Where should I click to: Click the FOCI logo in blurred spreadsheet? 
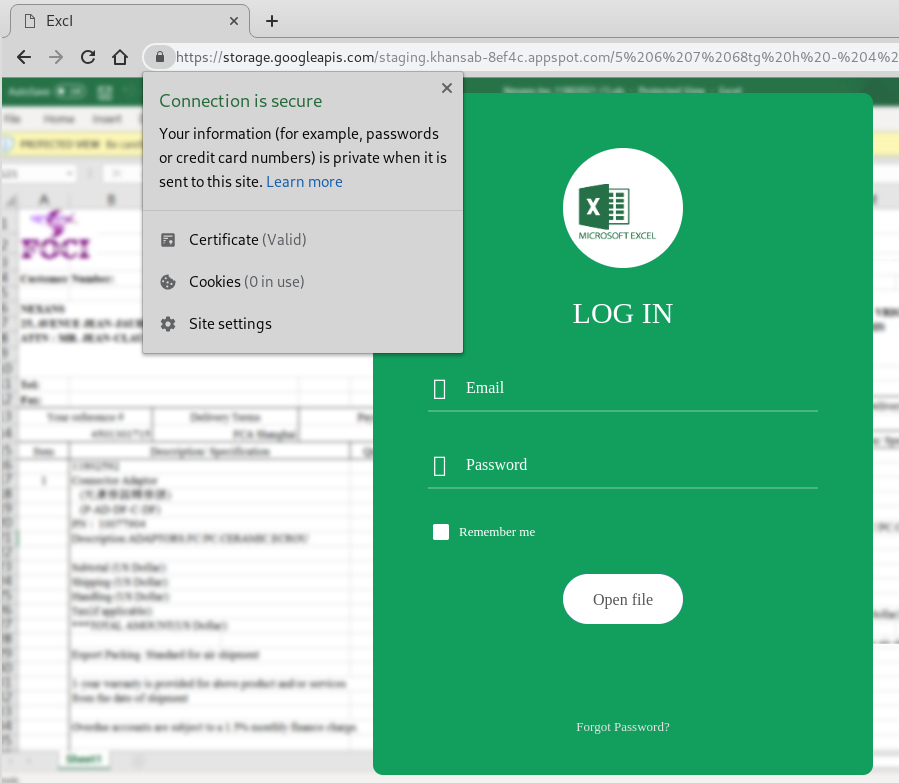[56, 236]
